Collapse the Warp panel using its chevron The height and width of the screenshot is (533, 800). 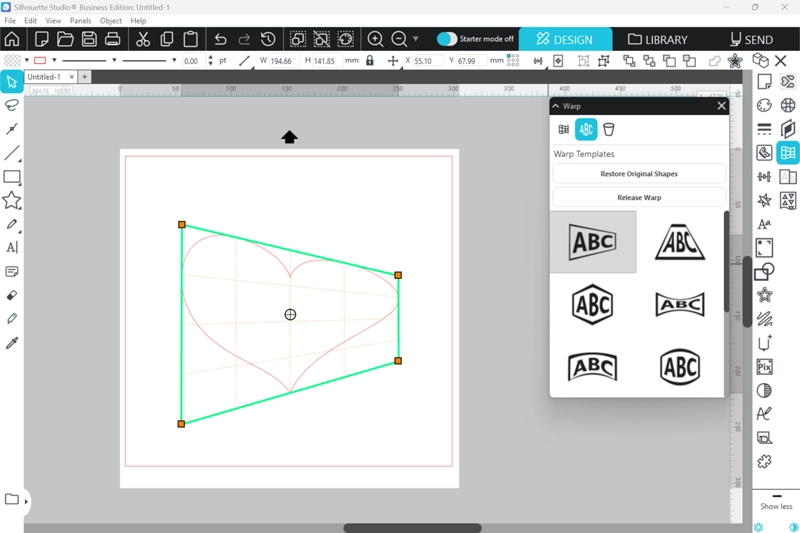[x=556, y=105]
